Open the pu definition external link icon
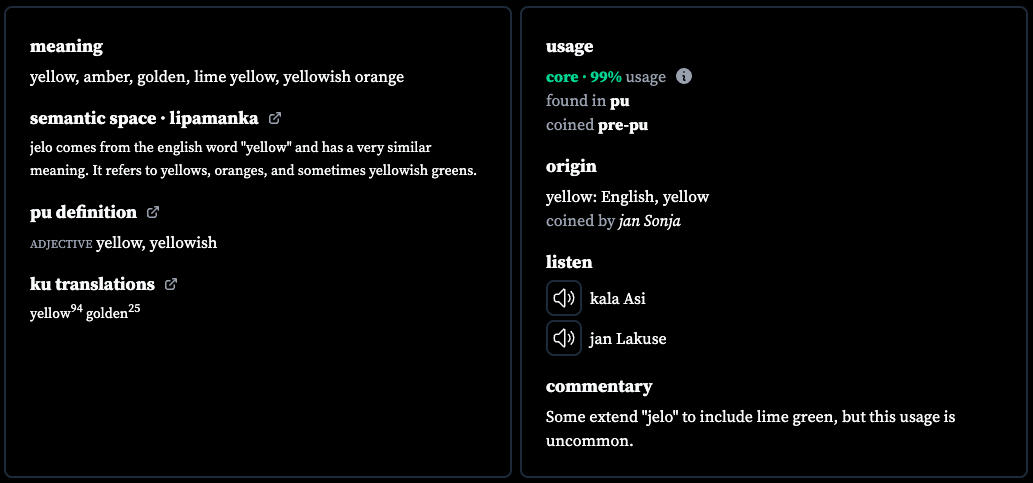 [153, 212]
